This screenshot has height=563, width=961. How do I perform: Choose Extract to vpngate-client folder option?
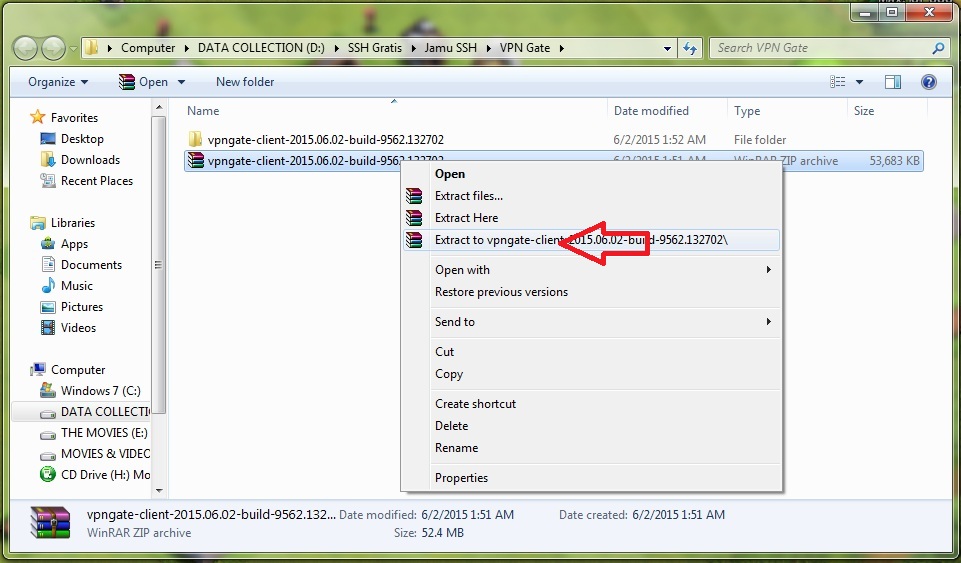click(x=591, y=240)
